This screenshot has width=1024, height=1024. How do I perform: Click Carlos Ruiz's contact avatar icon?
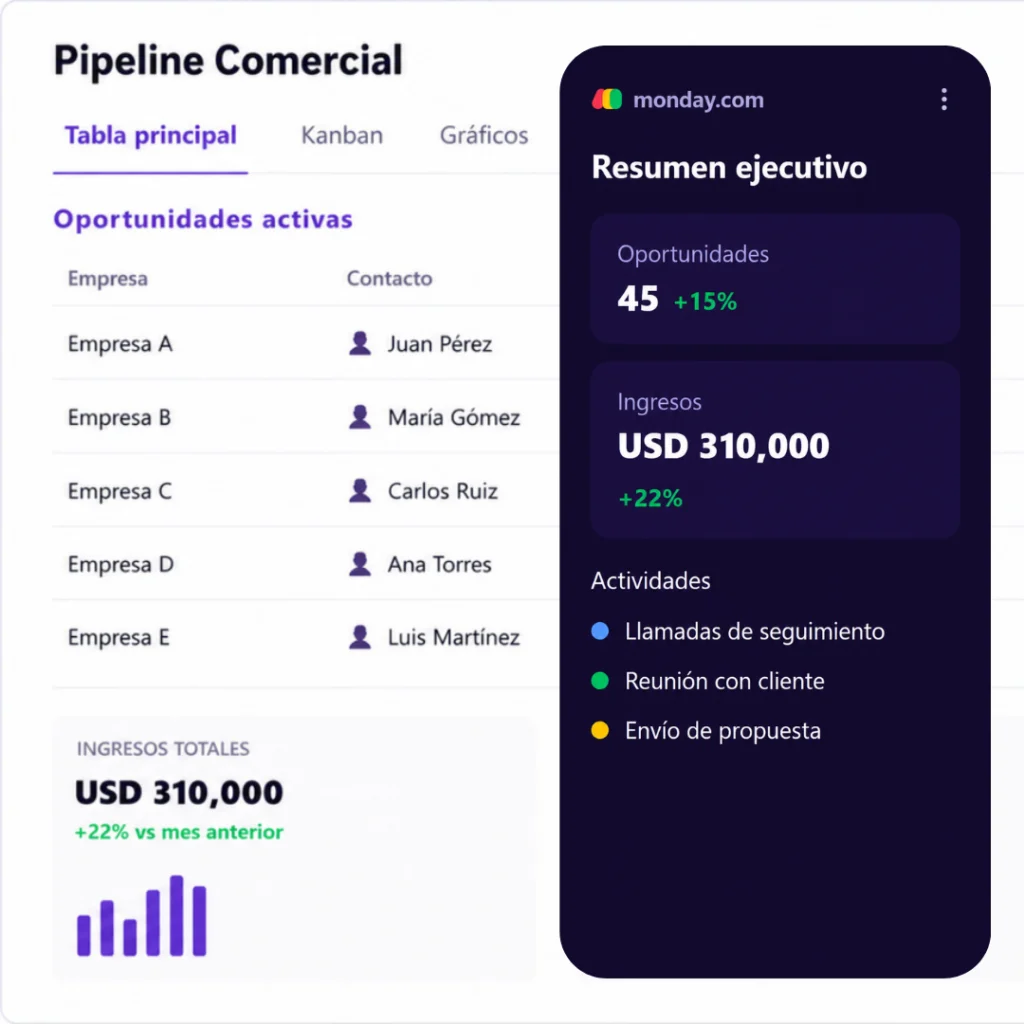(x=360, y=490)
